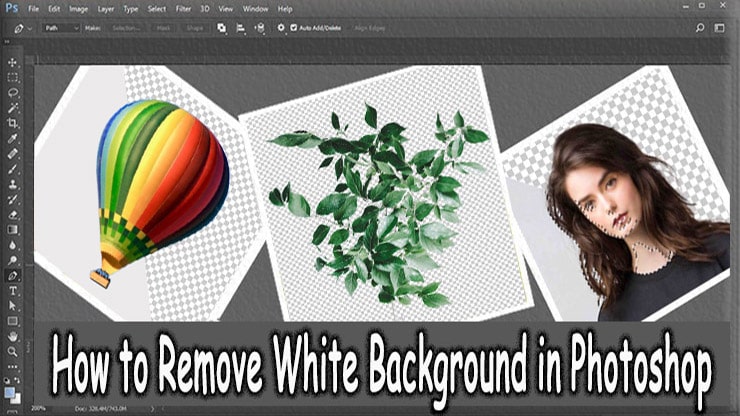Select the Rectangular Marquee tool
740x416 pixels.
click(12, 77)
